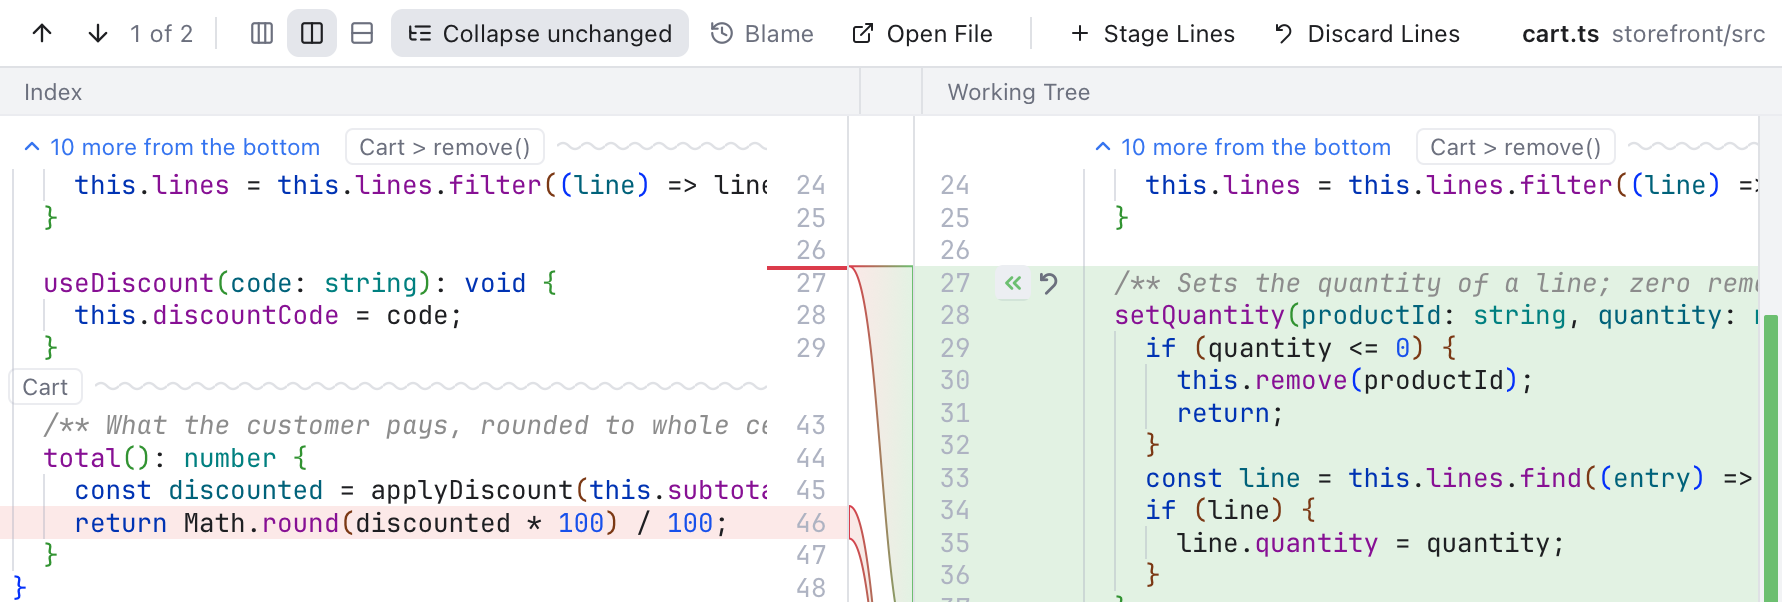Click 'return;' line in Working Tree
This screenshot has width=1782, height=602.
pyautogui.click(x=1230, y=413)
